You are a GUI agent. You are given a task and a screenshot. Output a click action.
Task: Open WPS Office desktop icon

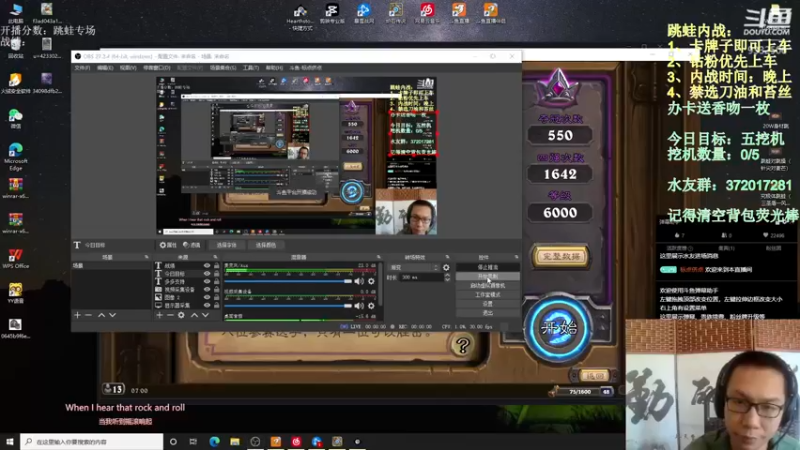(x=15, y=258)
